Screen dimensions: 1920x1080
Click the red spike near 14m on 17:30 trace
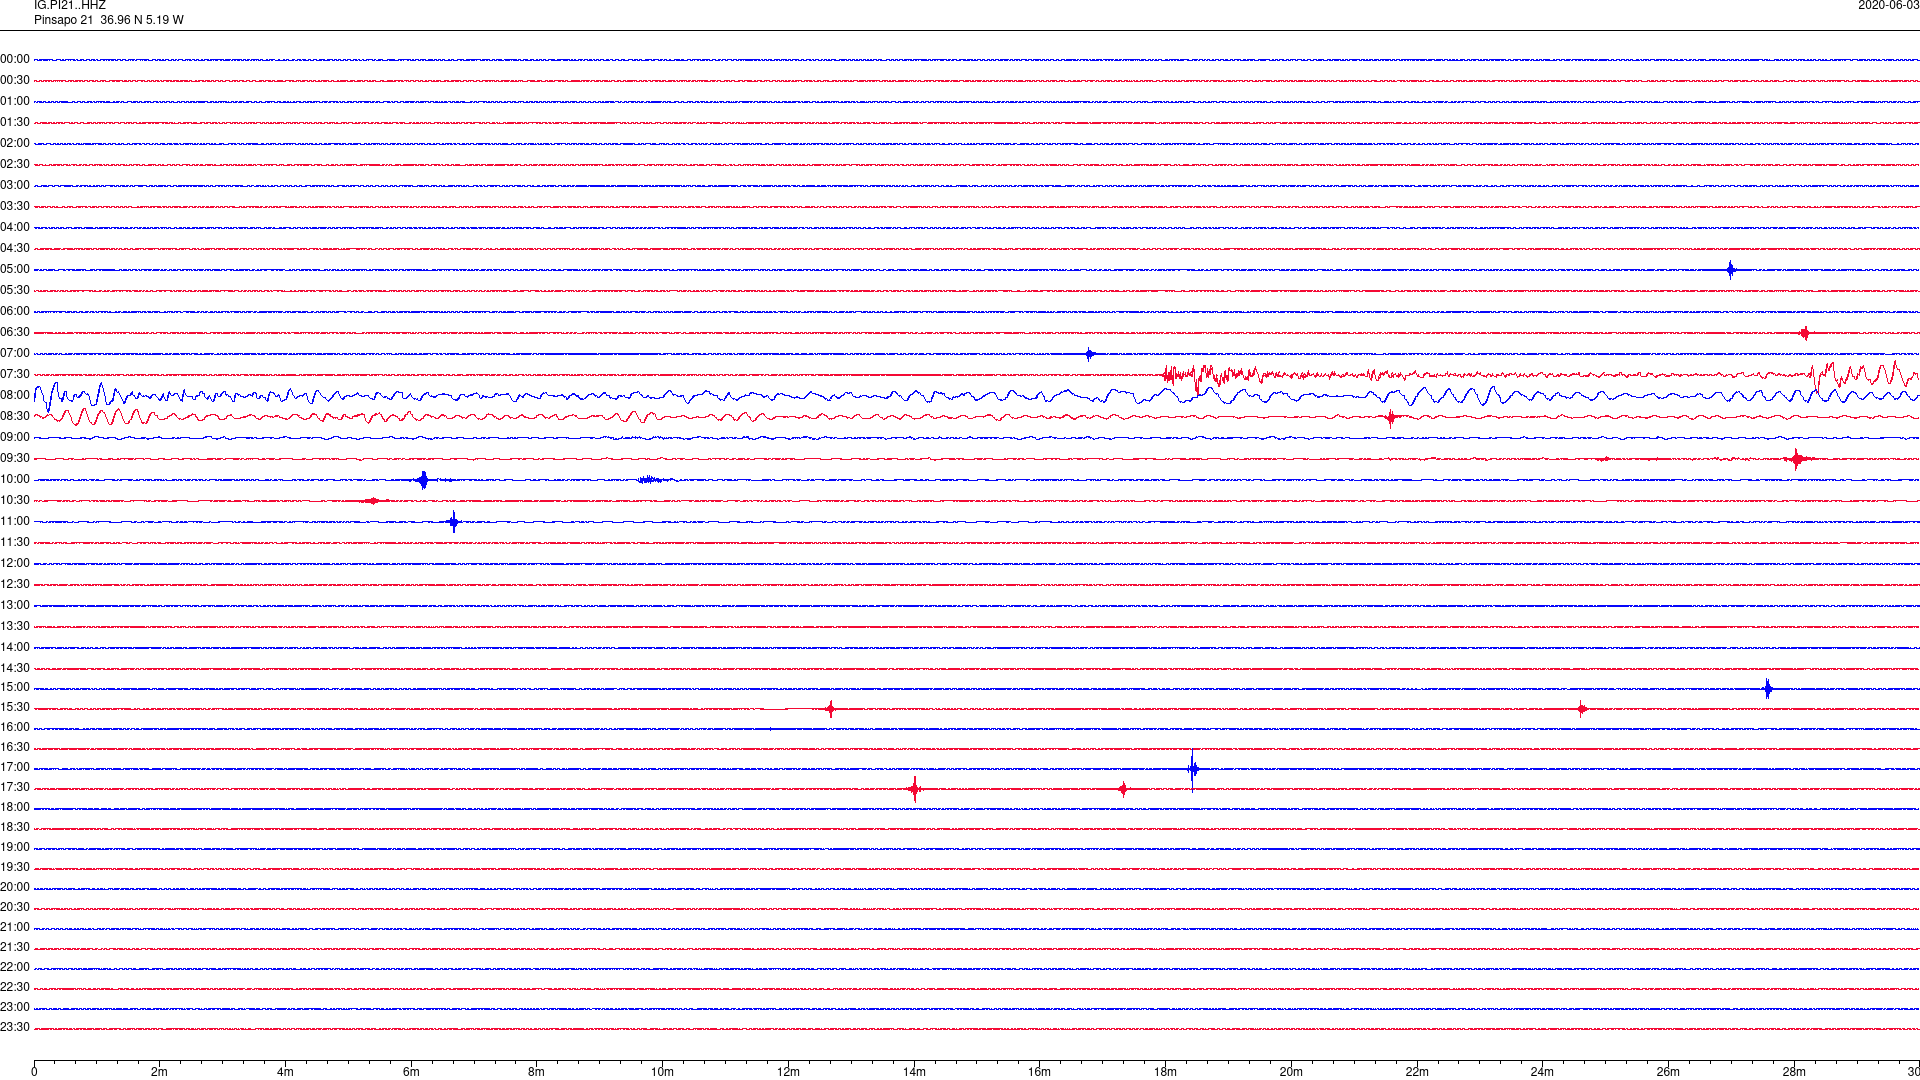click(x=914, y=789)
